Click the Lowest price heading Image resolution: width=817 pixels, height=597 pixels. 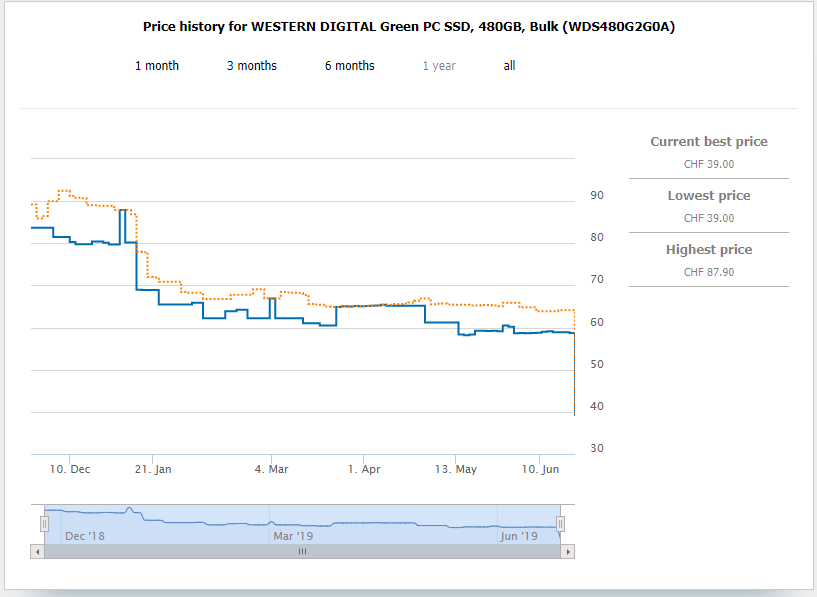[x=708, y=196]
